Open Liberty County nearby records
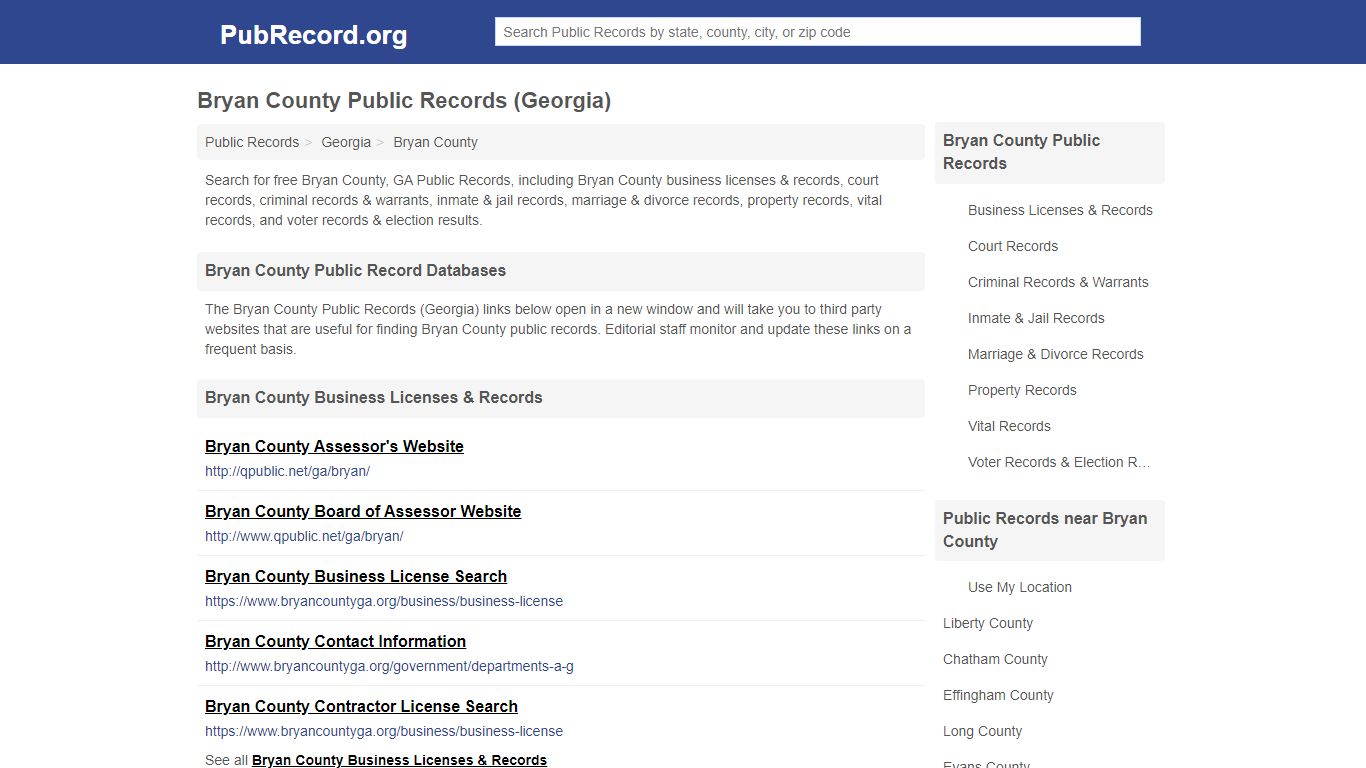Image resolution: width=1366 pixels, height=768 pixels. point(988,623)
